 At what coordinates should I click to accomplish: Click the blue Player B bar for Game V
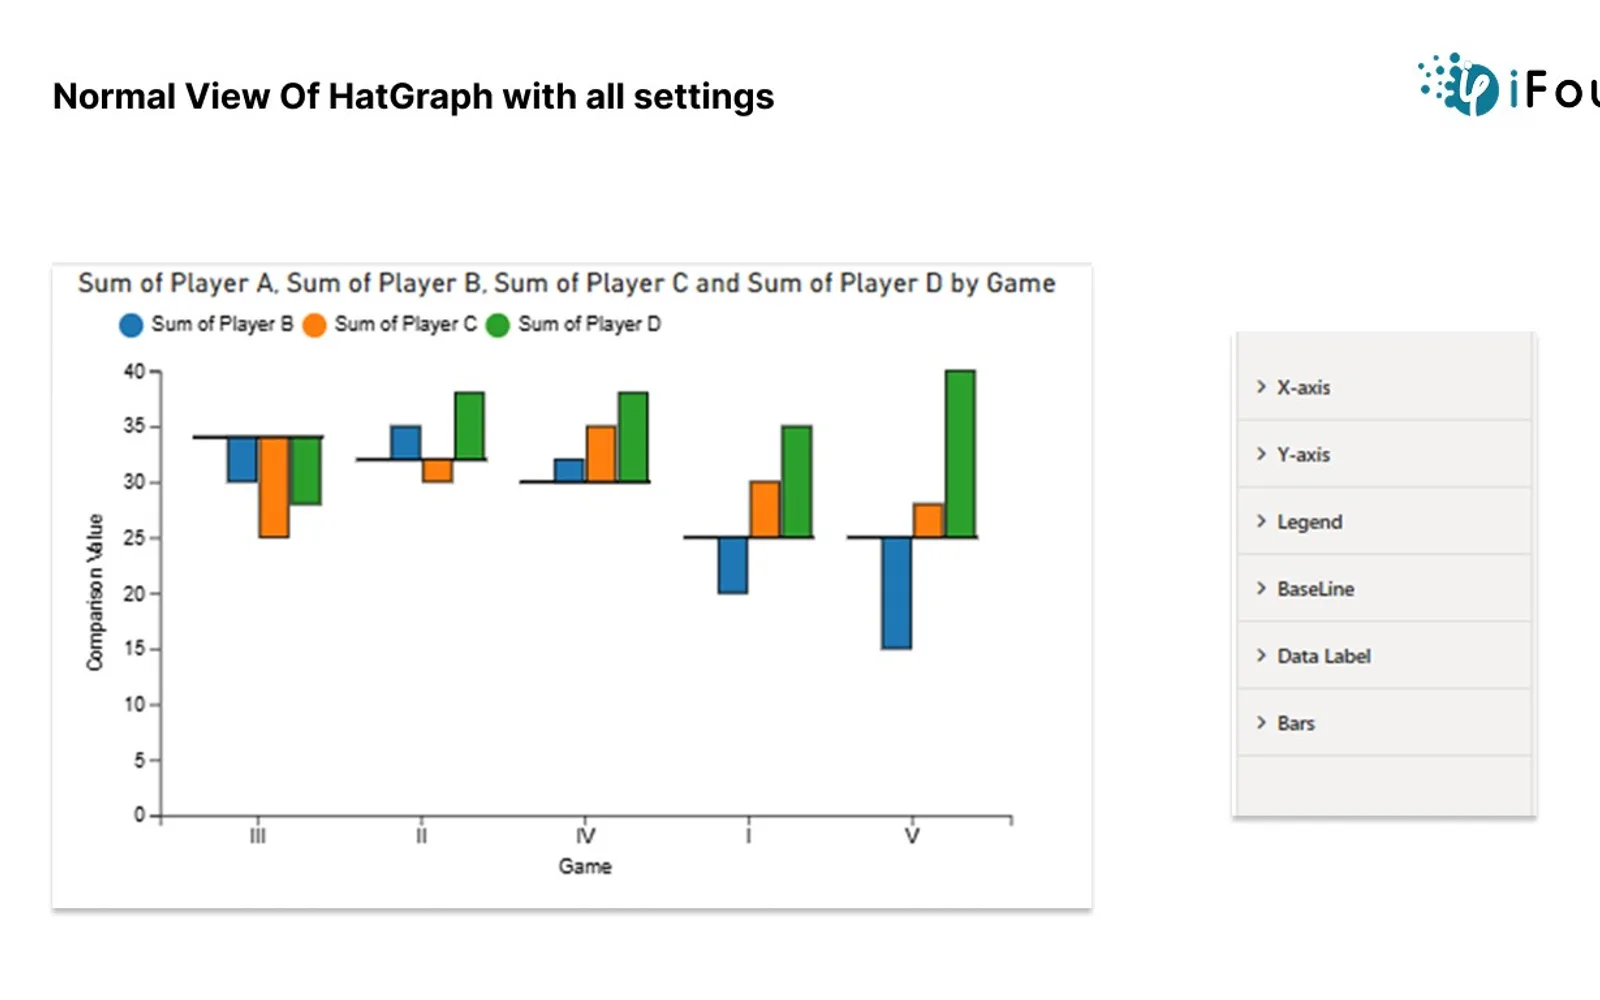896,593
